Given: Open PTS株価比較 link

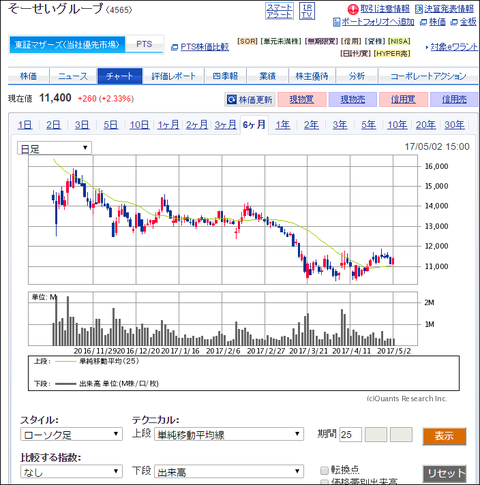Looking at the screenshot, I should pyautogui.click(x=204, y=47).
